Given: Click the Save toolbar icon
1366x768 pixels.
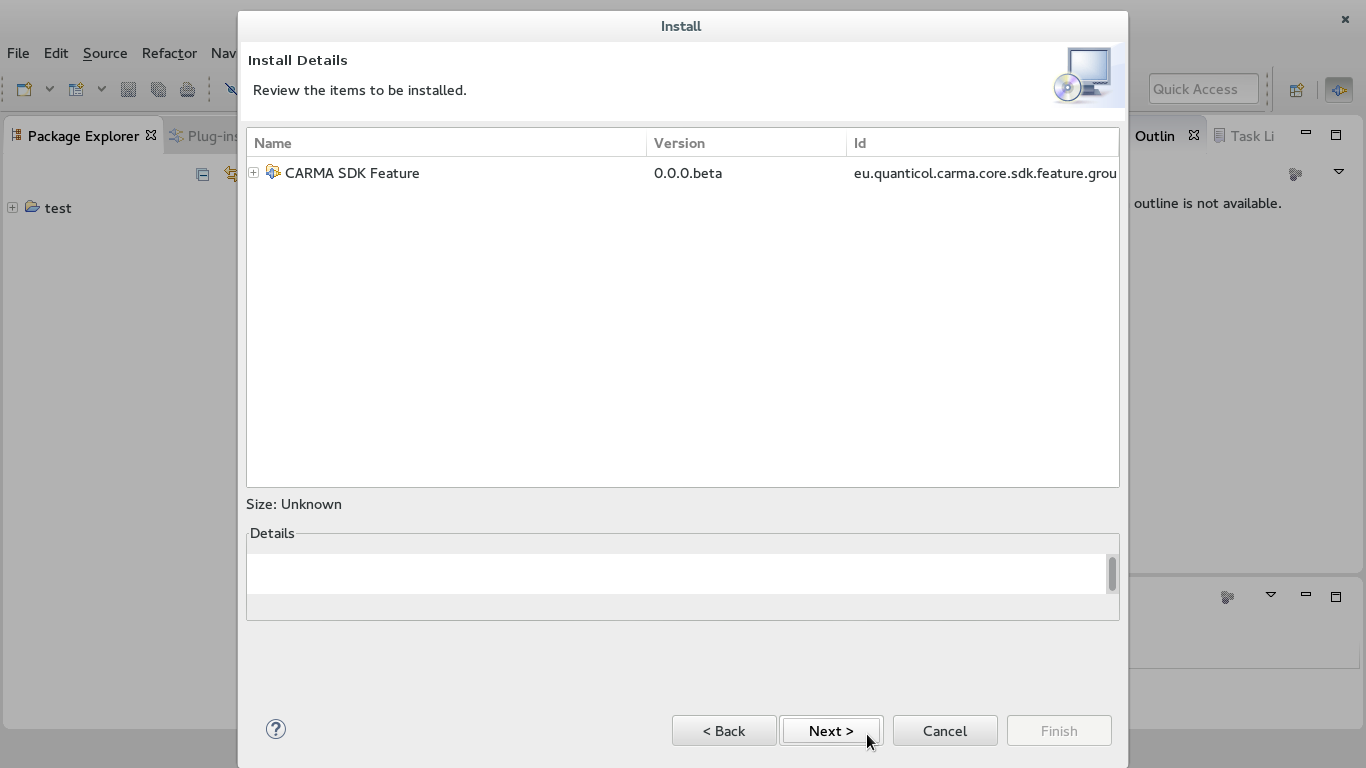Looking at the screenshot, I should tap(128, 89).
